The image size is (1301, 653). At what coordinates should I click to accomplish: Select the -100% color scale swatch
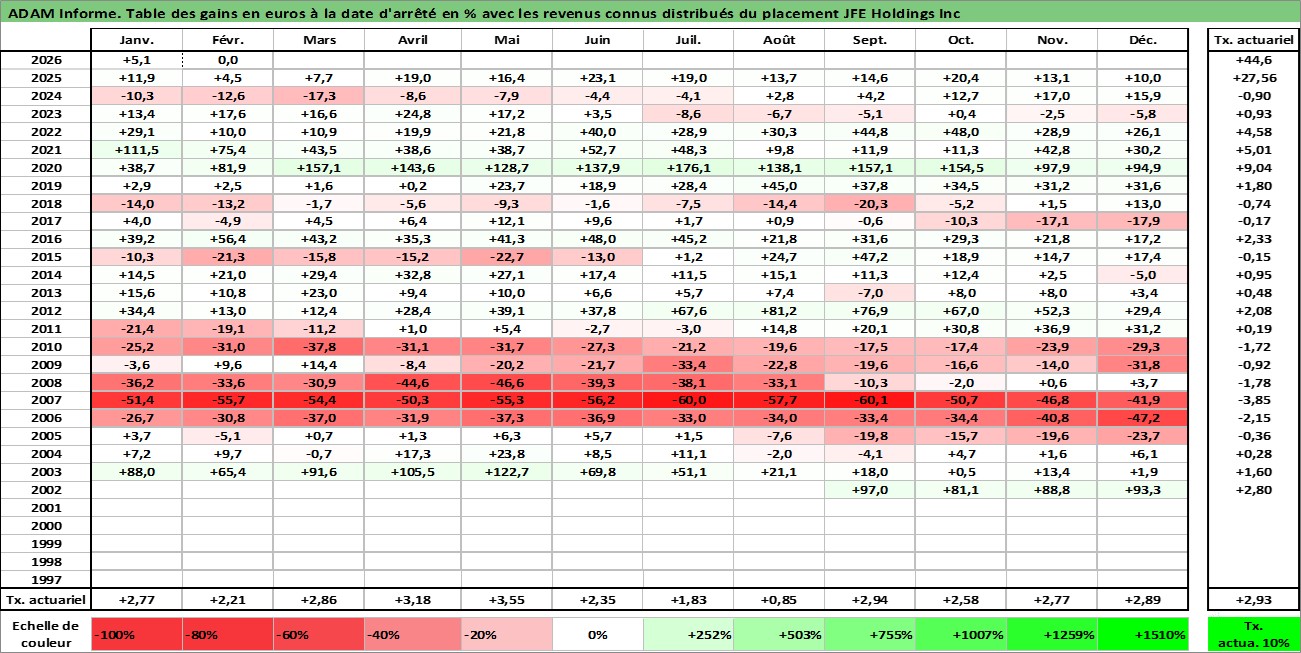(x=136, y=634)
